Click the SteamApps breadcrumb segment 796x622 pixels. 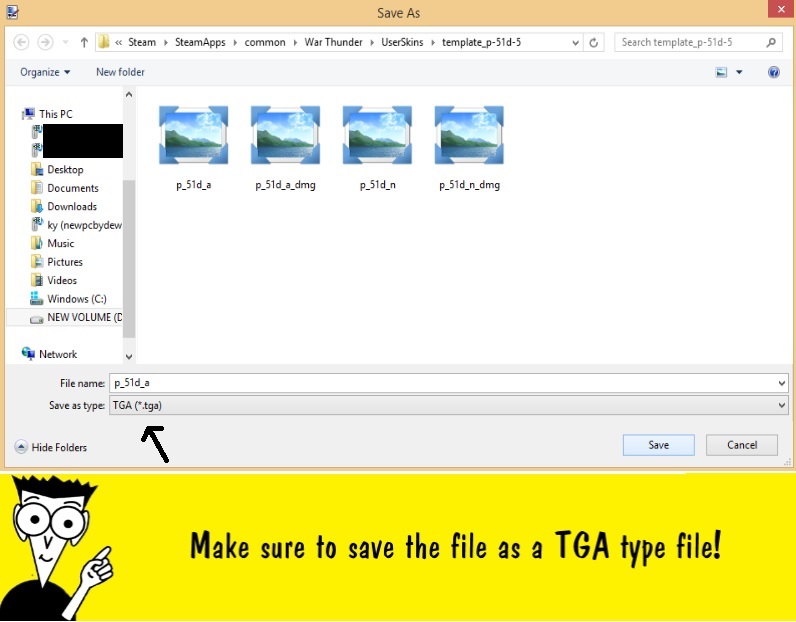(200, 42)
